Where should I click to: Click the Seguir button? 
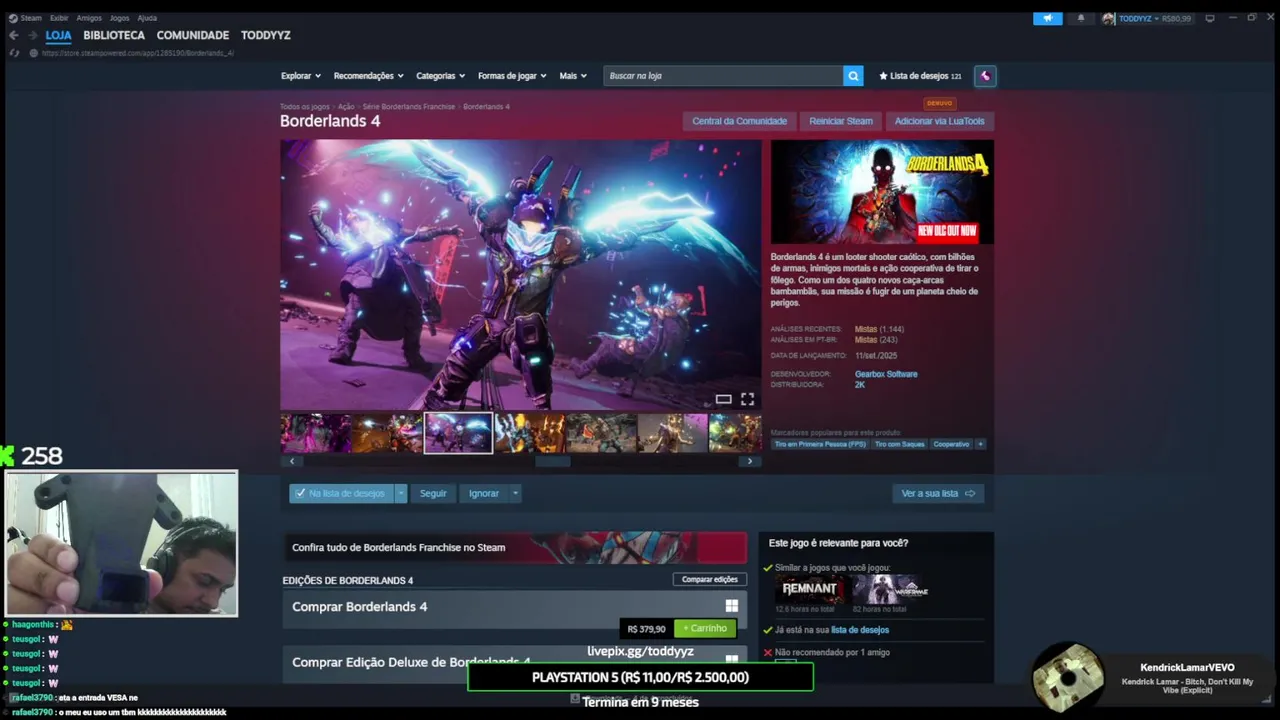pyautogui.click(x=433, y=493)
